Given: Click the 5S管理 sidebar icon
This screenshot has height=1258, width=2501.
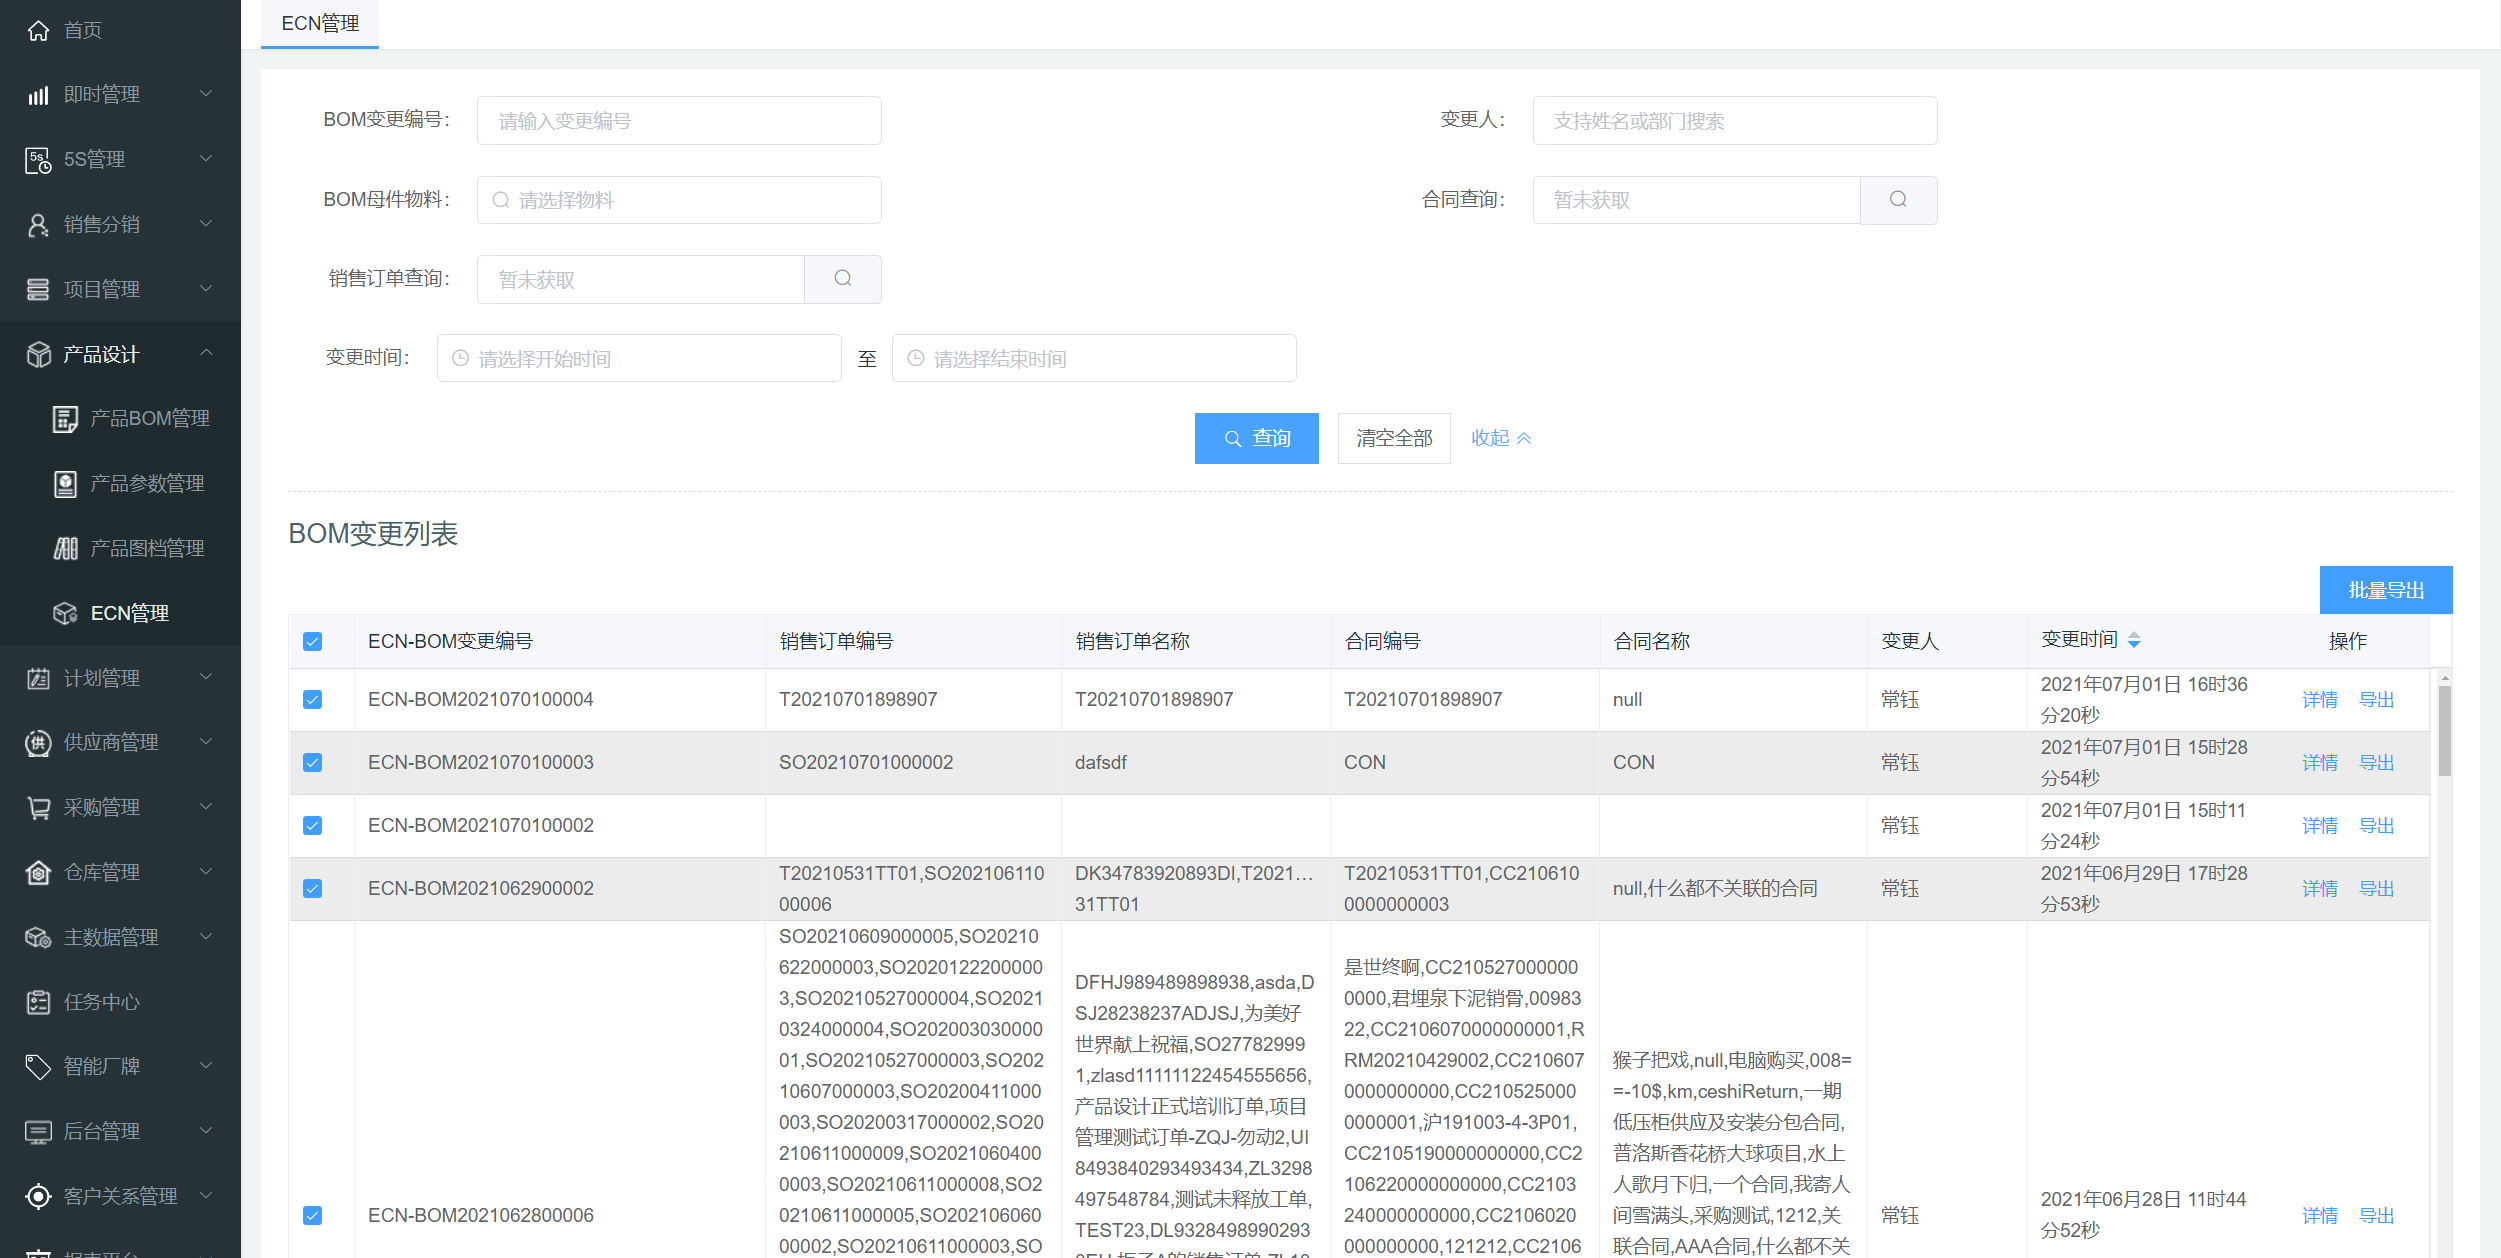Looking at the screenshot, I should (38, 160).
